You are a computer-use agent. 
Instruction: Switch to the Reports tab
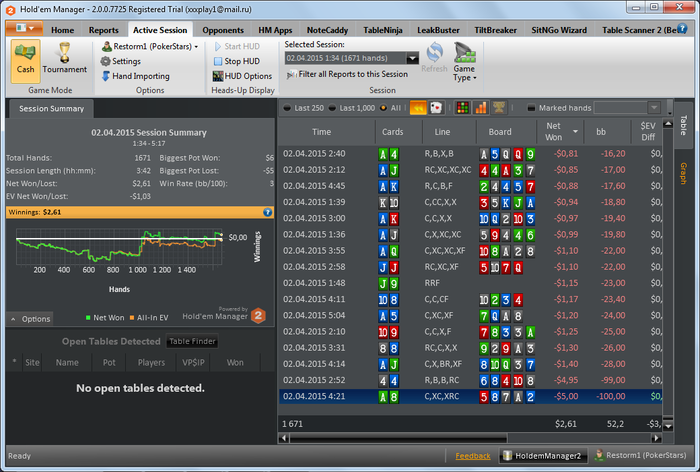(x=104, y=30)
